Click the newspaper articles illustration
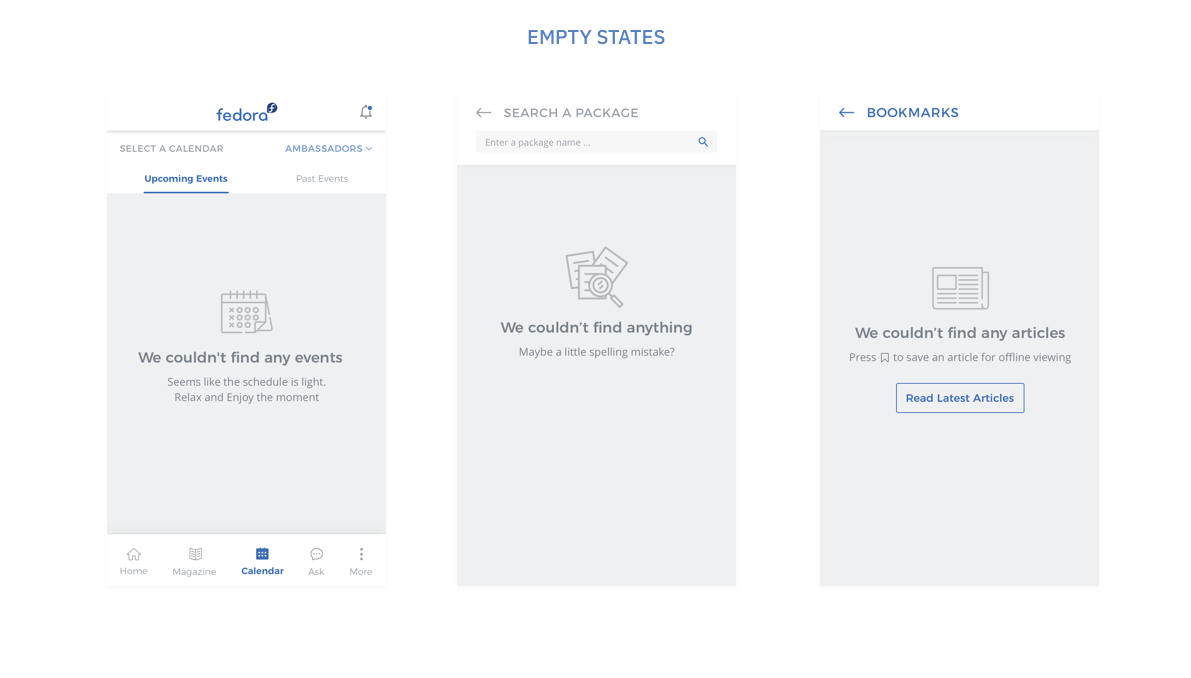The image size is (1191, 678). coord(960,288)
